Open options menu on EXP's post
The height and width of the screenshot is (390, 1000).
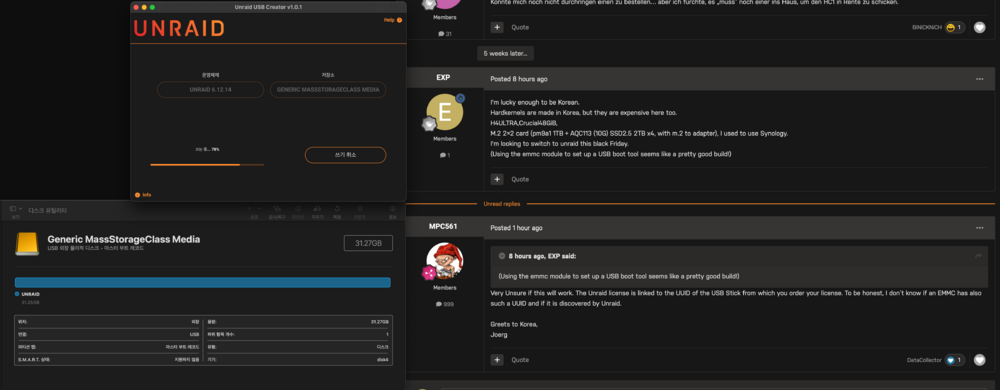[980, 79]
